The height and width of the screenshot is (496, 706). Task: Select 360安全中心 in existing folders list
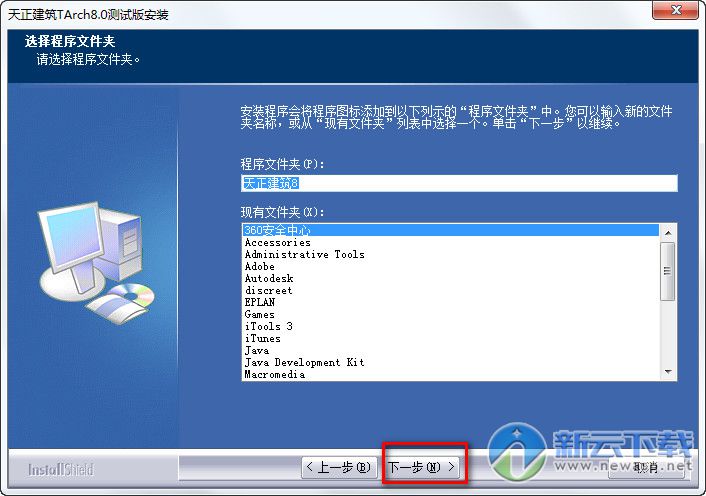[x=450, y=230]
